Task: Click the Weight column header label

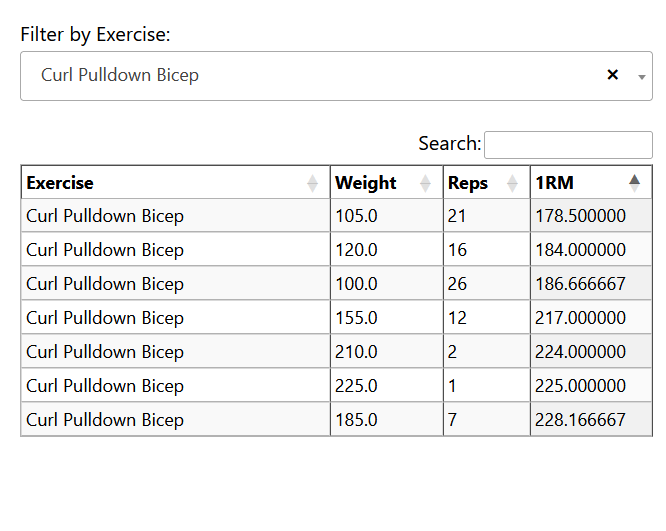Action: pos(366,183)
